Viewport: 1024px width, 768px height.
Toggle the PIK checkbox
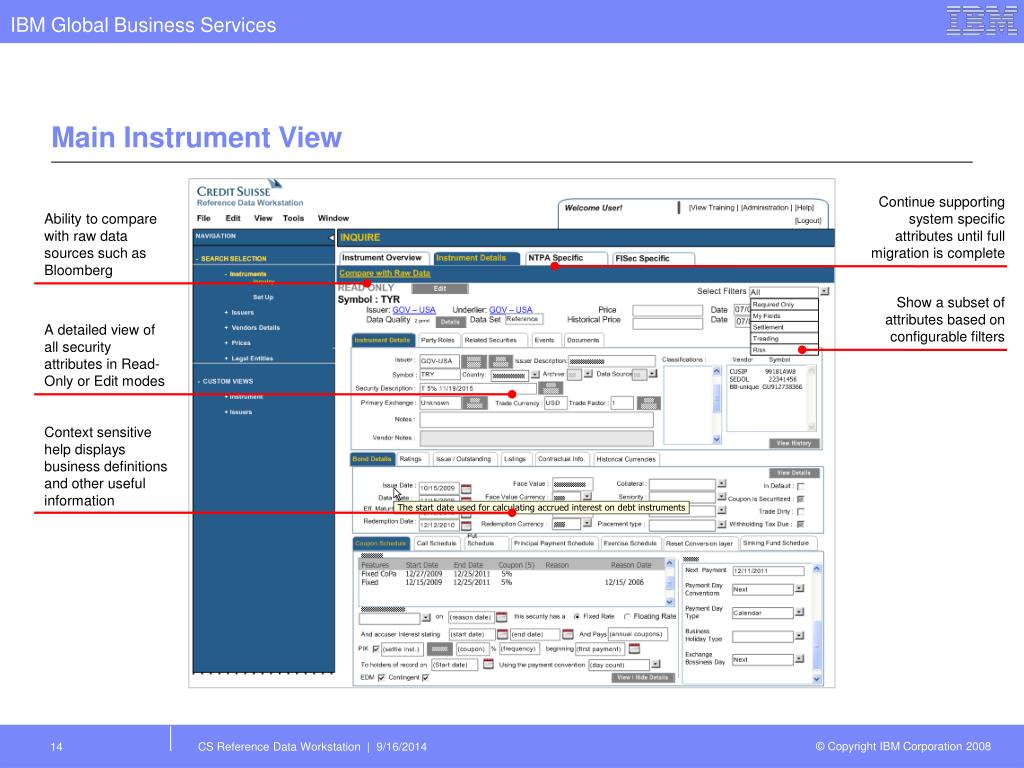pyautogui.click(x=376, y=649)
